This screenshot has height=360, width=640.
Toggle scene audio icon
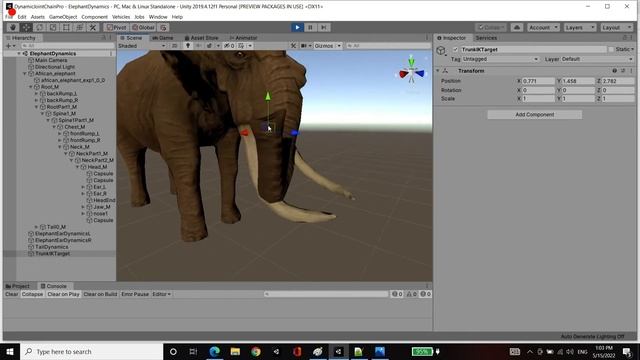tap(199, 46)
